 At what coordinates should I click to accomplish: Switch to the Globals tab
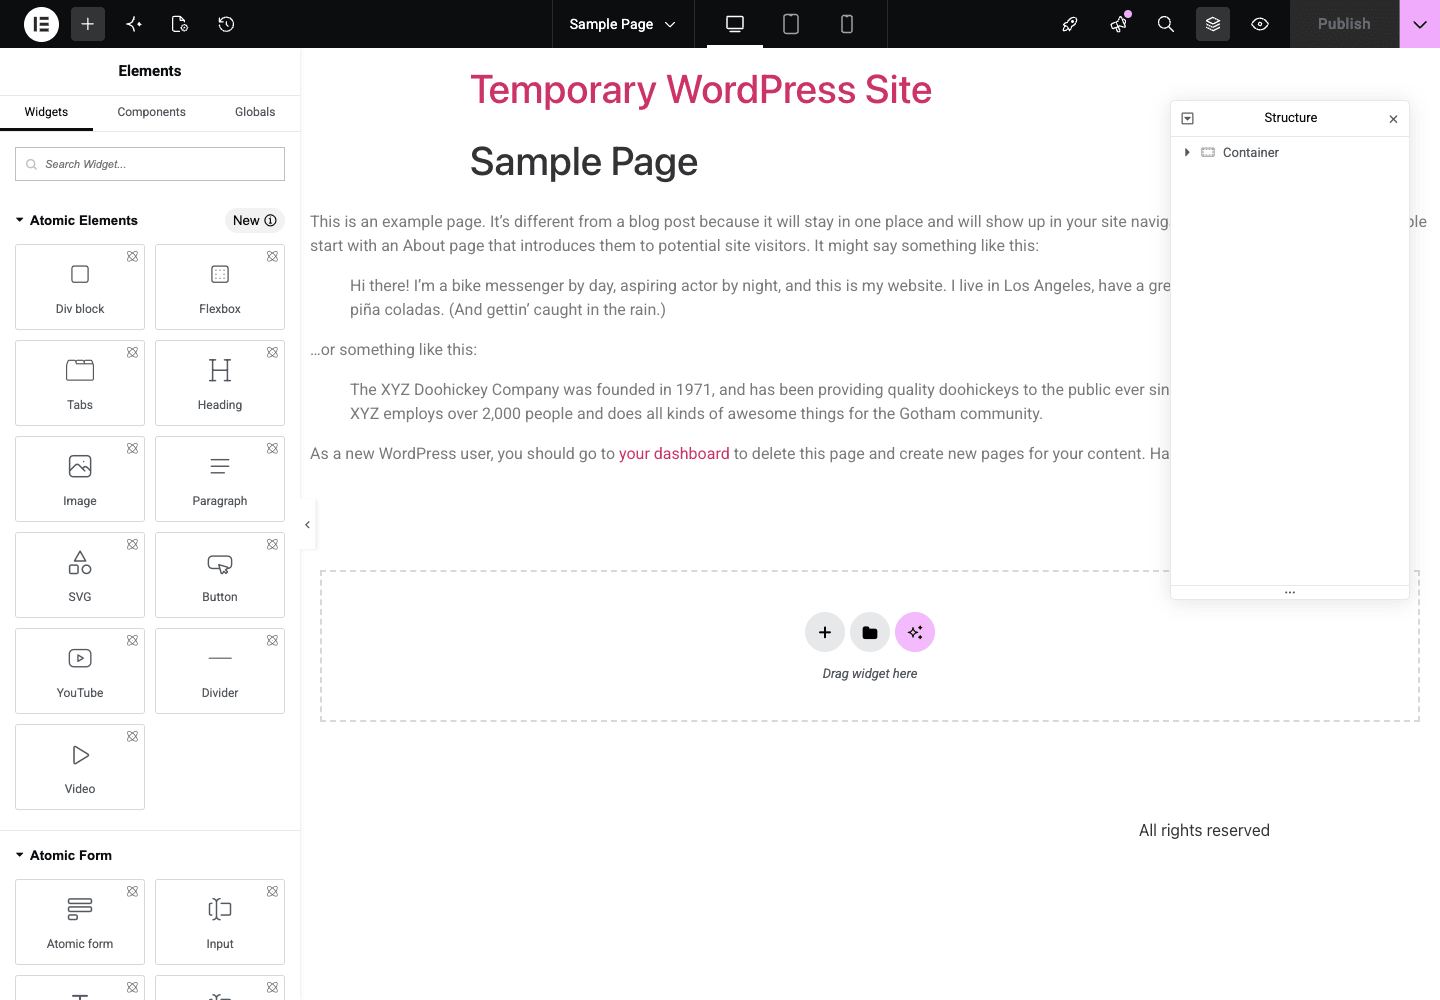pos(255,112)
